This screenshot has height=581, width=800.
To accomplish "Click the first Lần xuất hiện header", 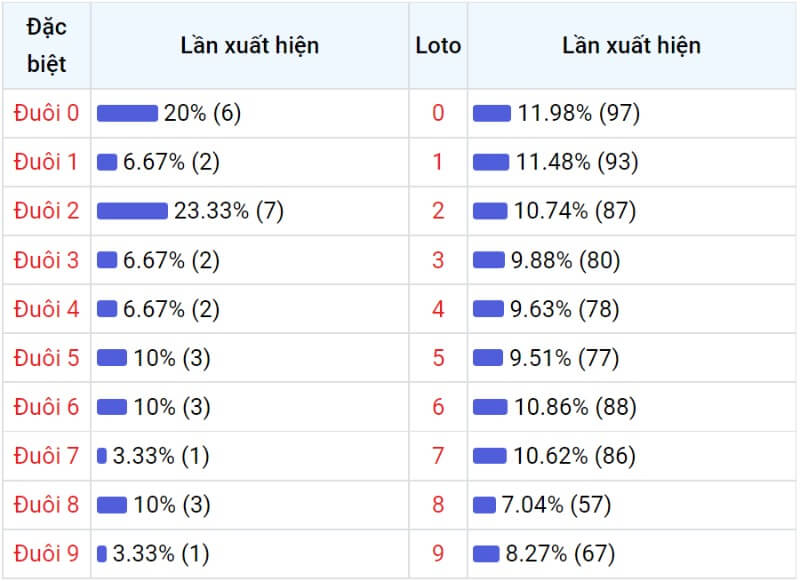I will [250, 45].
